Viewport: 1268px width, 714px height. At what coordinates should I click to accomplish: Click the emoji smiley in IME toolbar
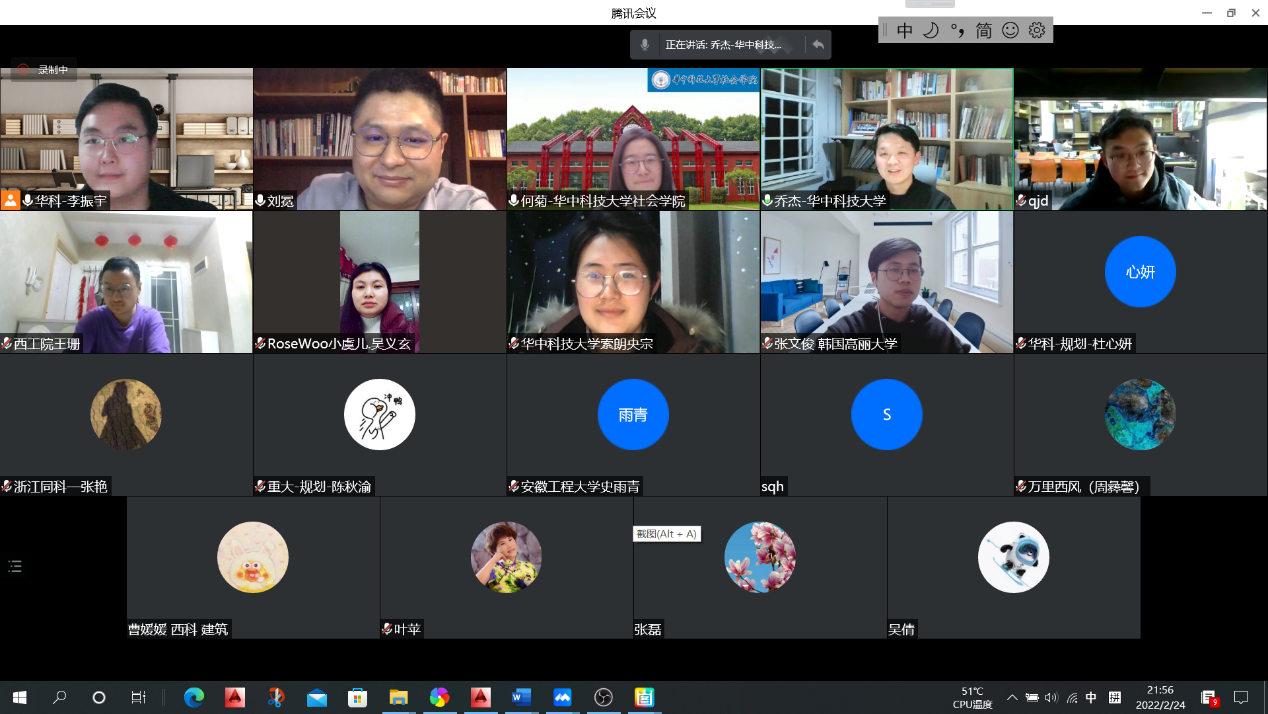[x=1010, y=31]
